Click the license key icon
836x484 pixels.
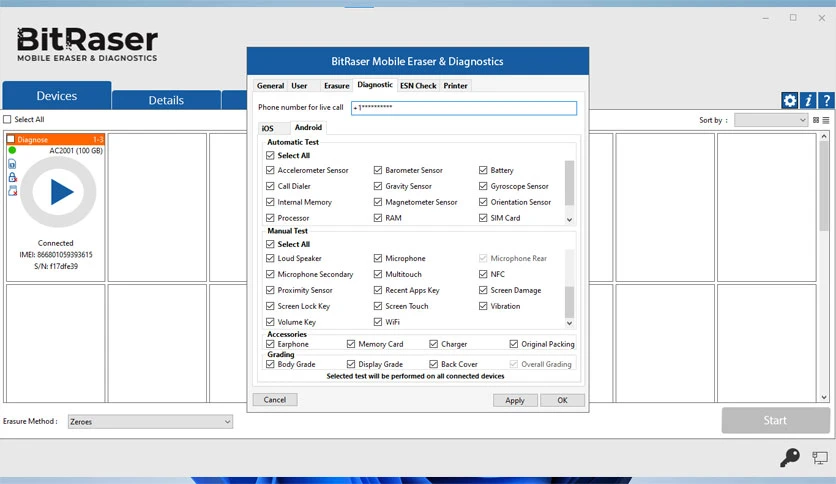point(790,457)
